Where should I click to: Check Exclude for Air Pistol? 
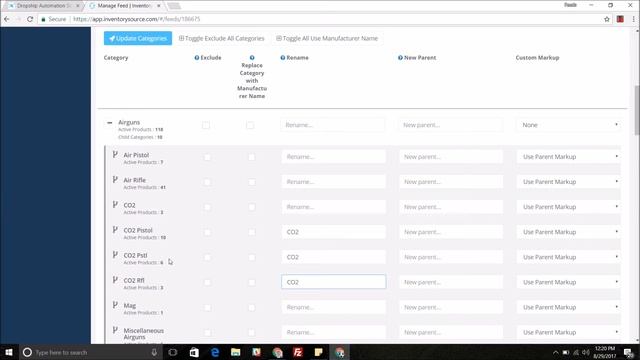click(207, 157)
